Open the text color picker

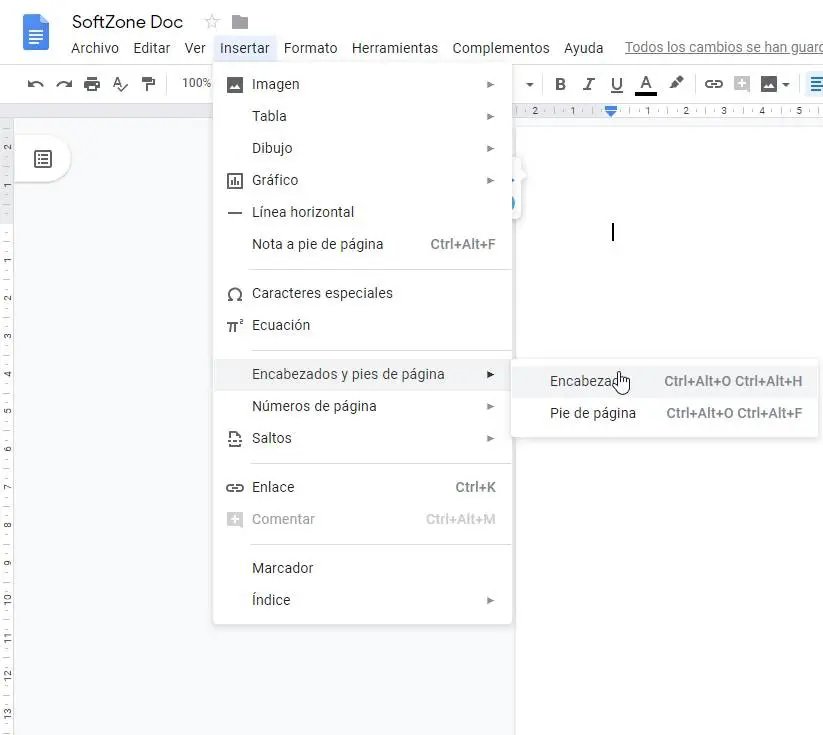(646, 84)
